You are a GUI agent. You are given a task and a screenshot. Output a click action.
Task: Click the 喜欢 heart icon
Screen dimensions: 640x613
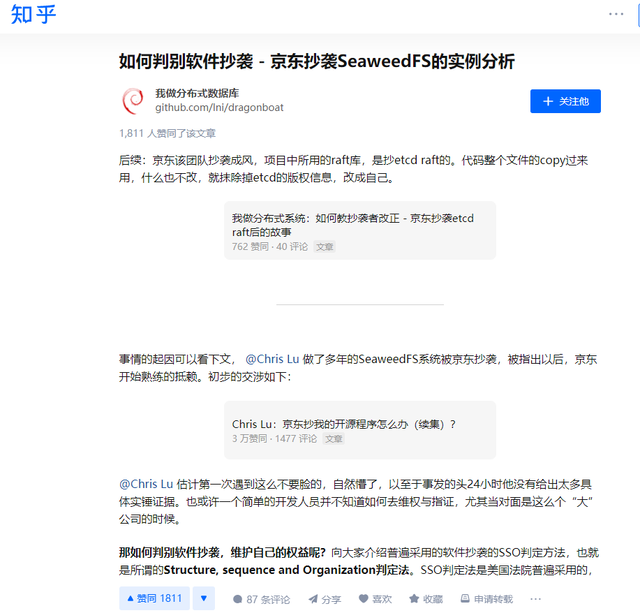374,599
